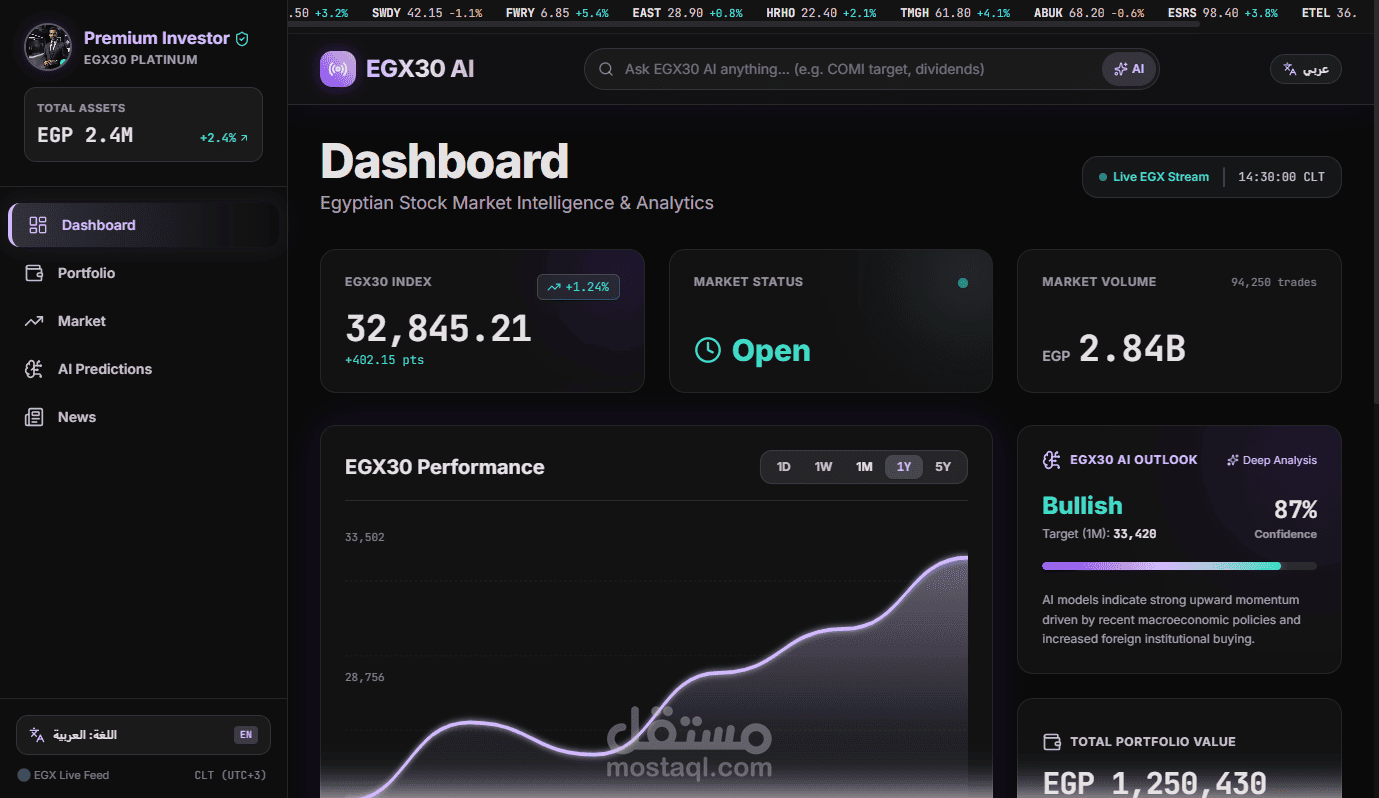1379x798 pixels.
Task: Click the CLT (UTC+3) timezone label
Action: [x=230, y=775]
